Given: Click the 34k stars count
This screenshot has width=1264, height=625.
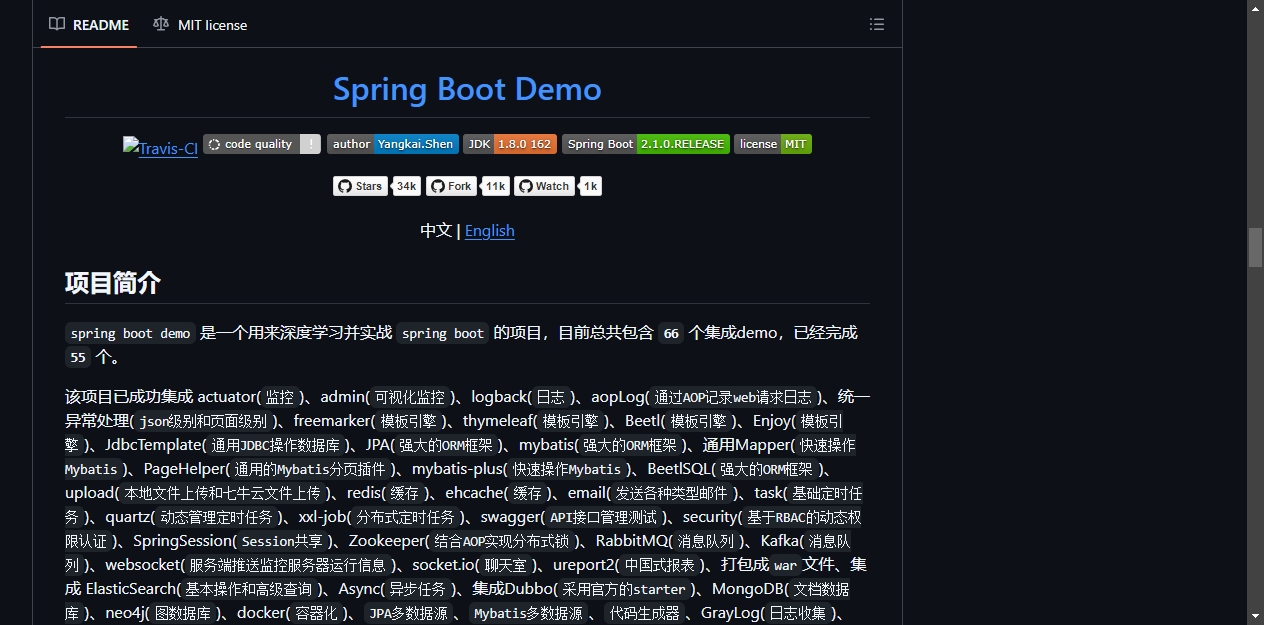Looking at the screenshot, I should (406, 186).
